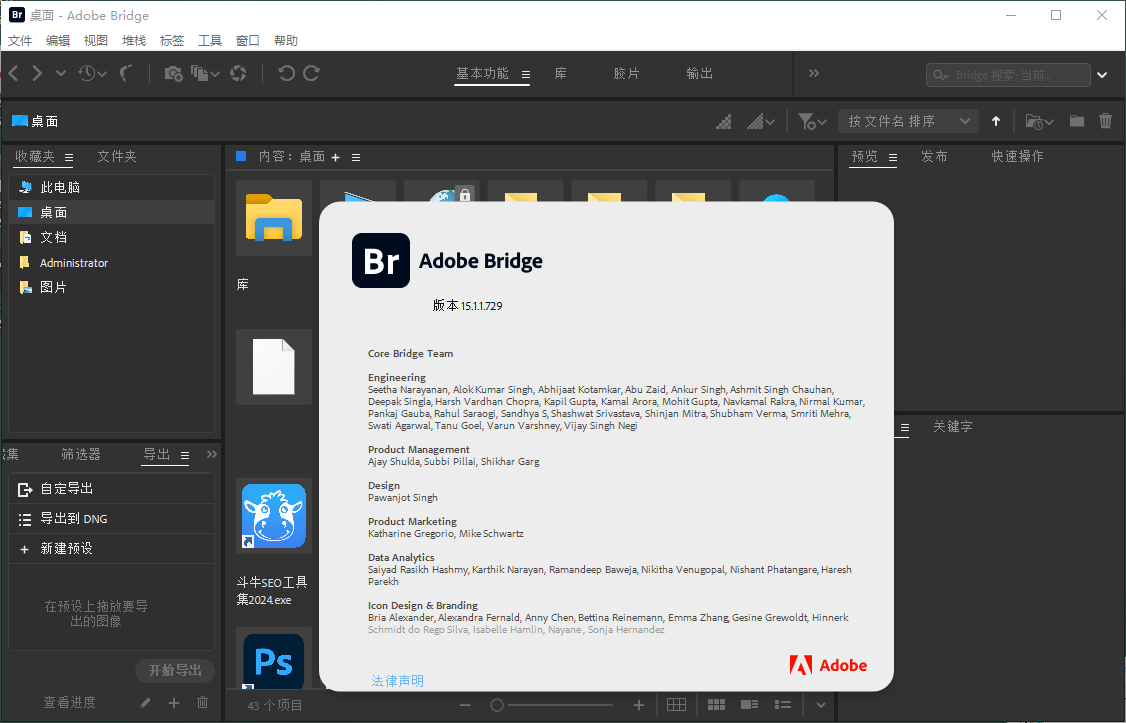Click the open in Camera Raw aperture icon
The image size is (1126, 723).
[238, 73]
